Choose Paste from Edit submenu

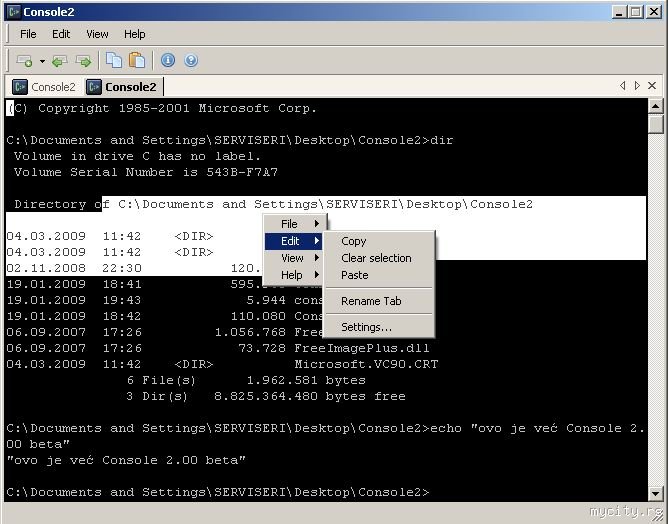[x=379, y=275]
